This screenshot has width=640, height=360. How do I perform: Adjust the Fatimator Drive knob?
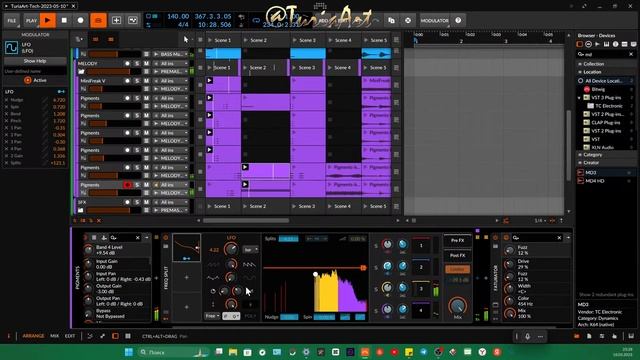[509, 264]
